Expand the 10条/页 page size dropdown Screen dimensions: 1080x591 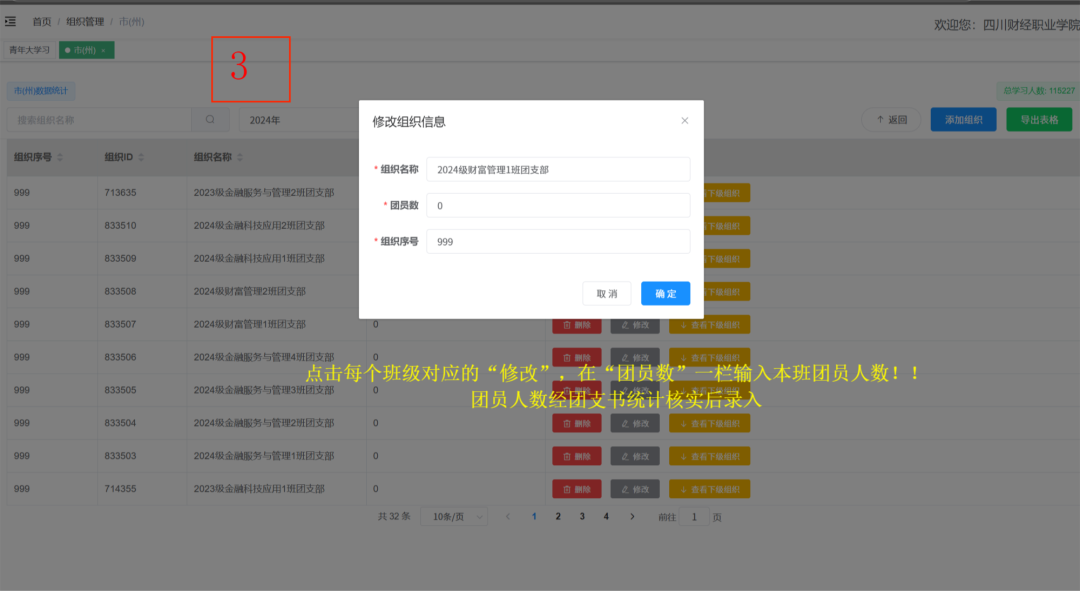453,517
